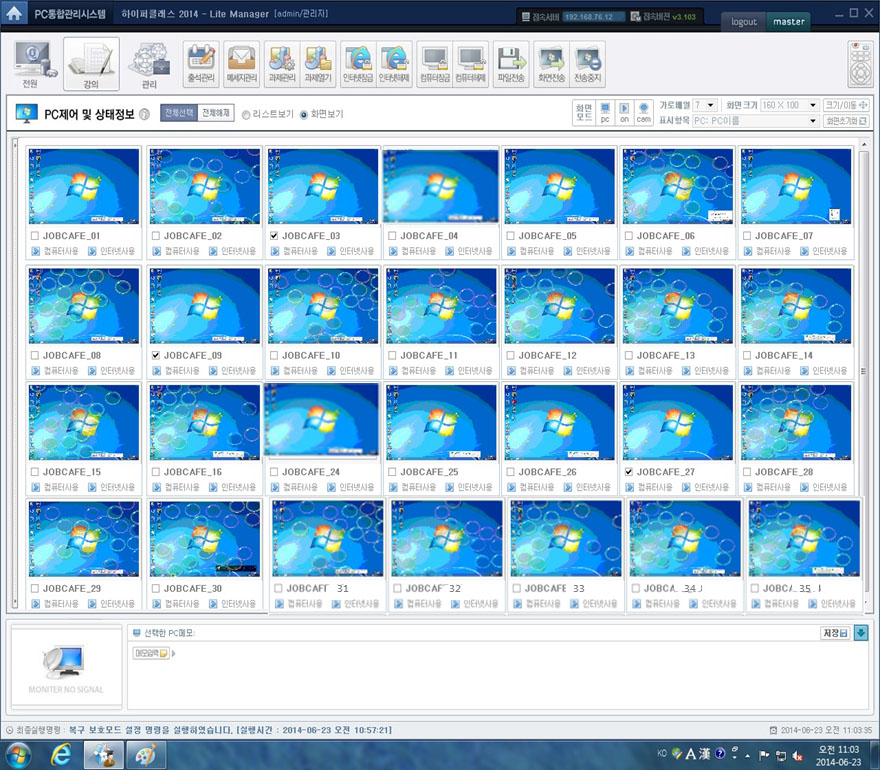Click 컴퓨터잠금 to lock computers
Viewport: 880px width, 770px height.
pos(434,63)
